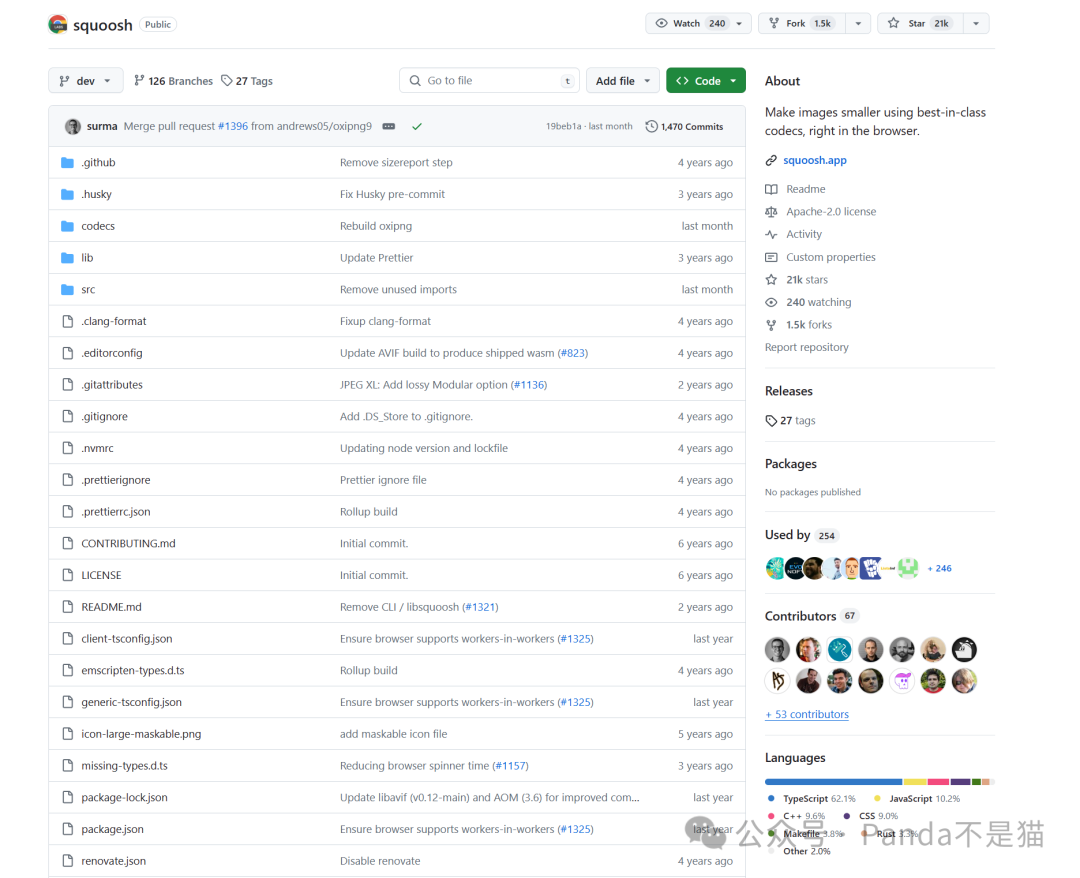Open the 'Rebuild oxipng' commit message
This screenshot has width=1080, height=878.
[x=376, y=226]
